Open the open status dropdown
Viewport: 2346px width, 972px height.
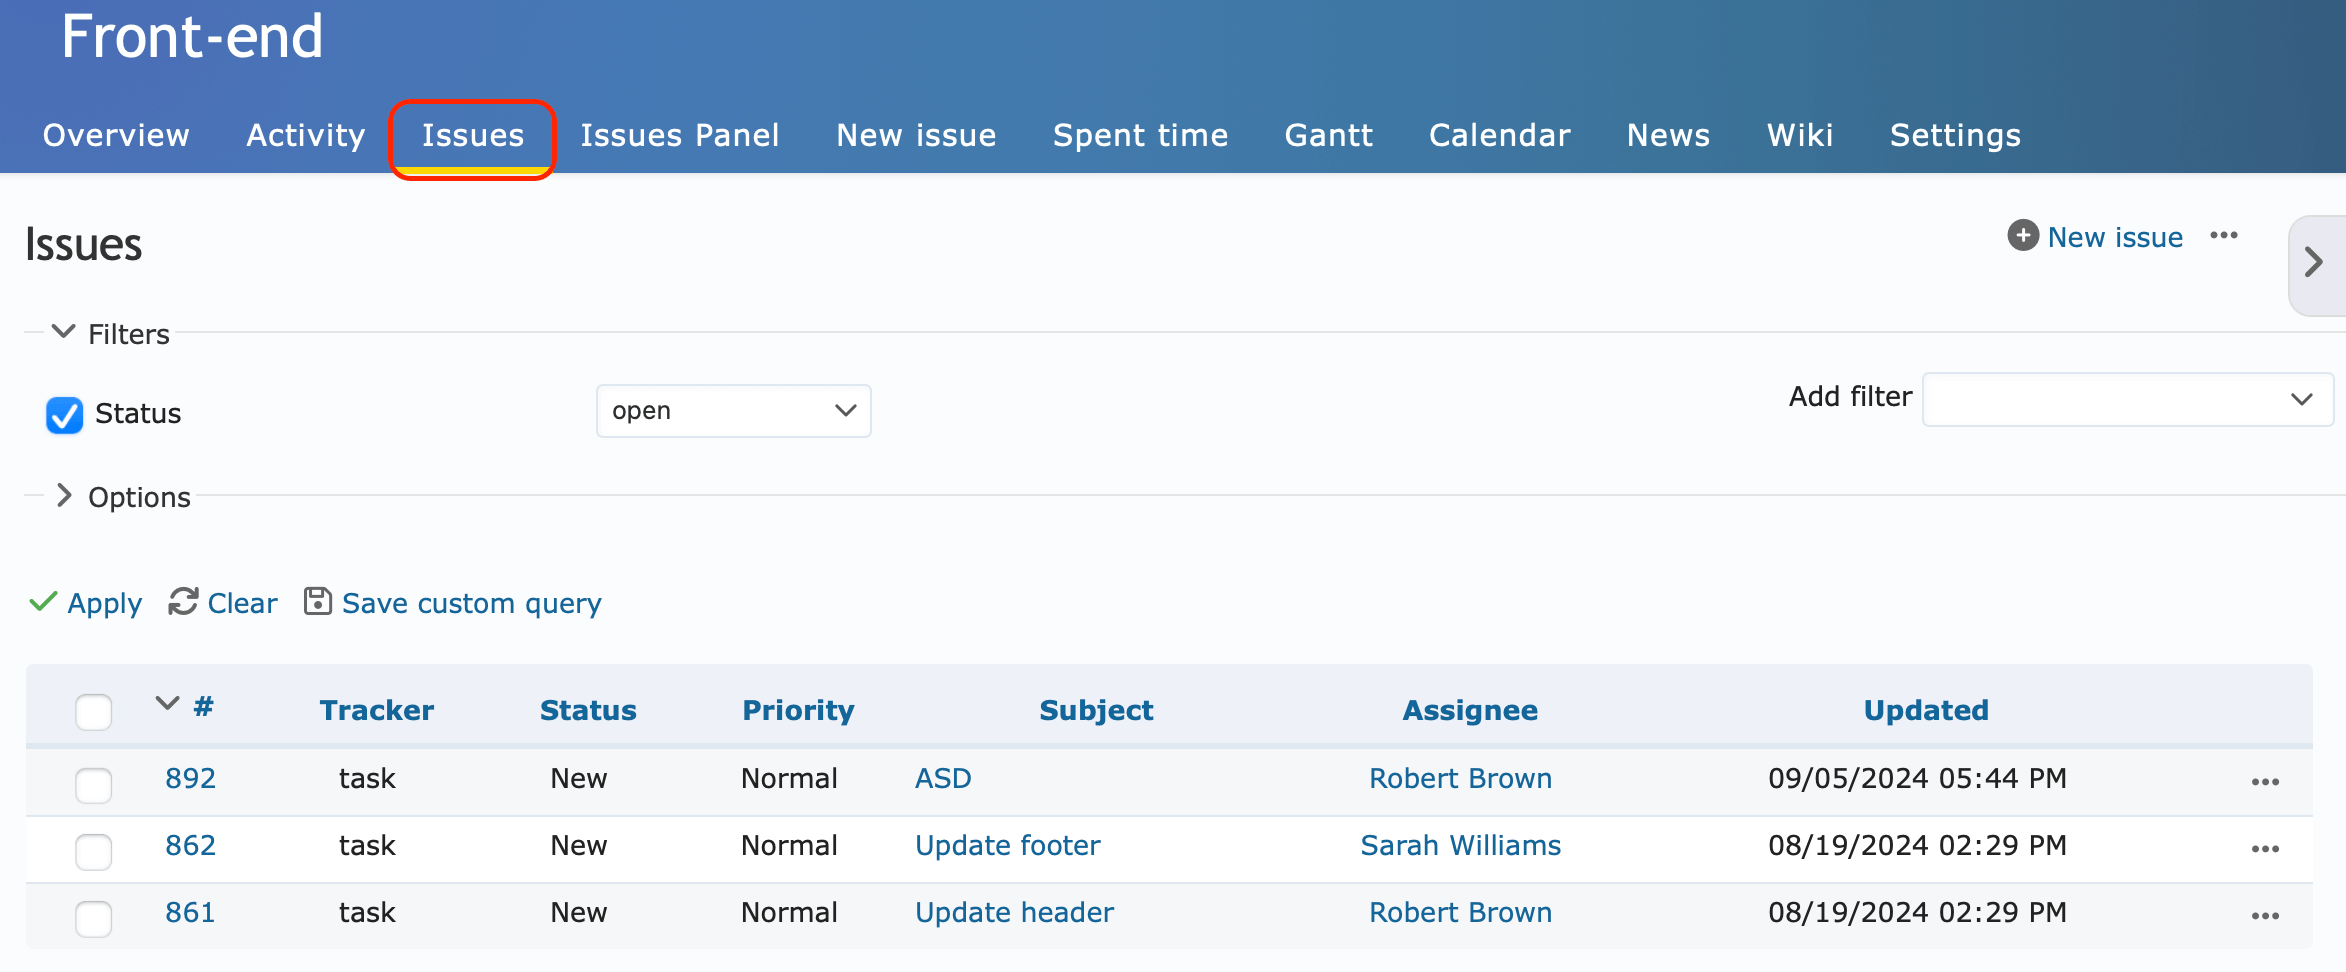[733, 410]
